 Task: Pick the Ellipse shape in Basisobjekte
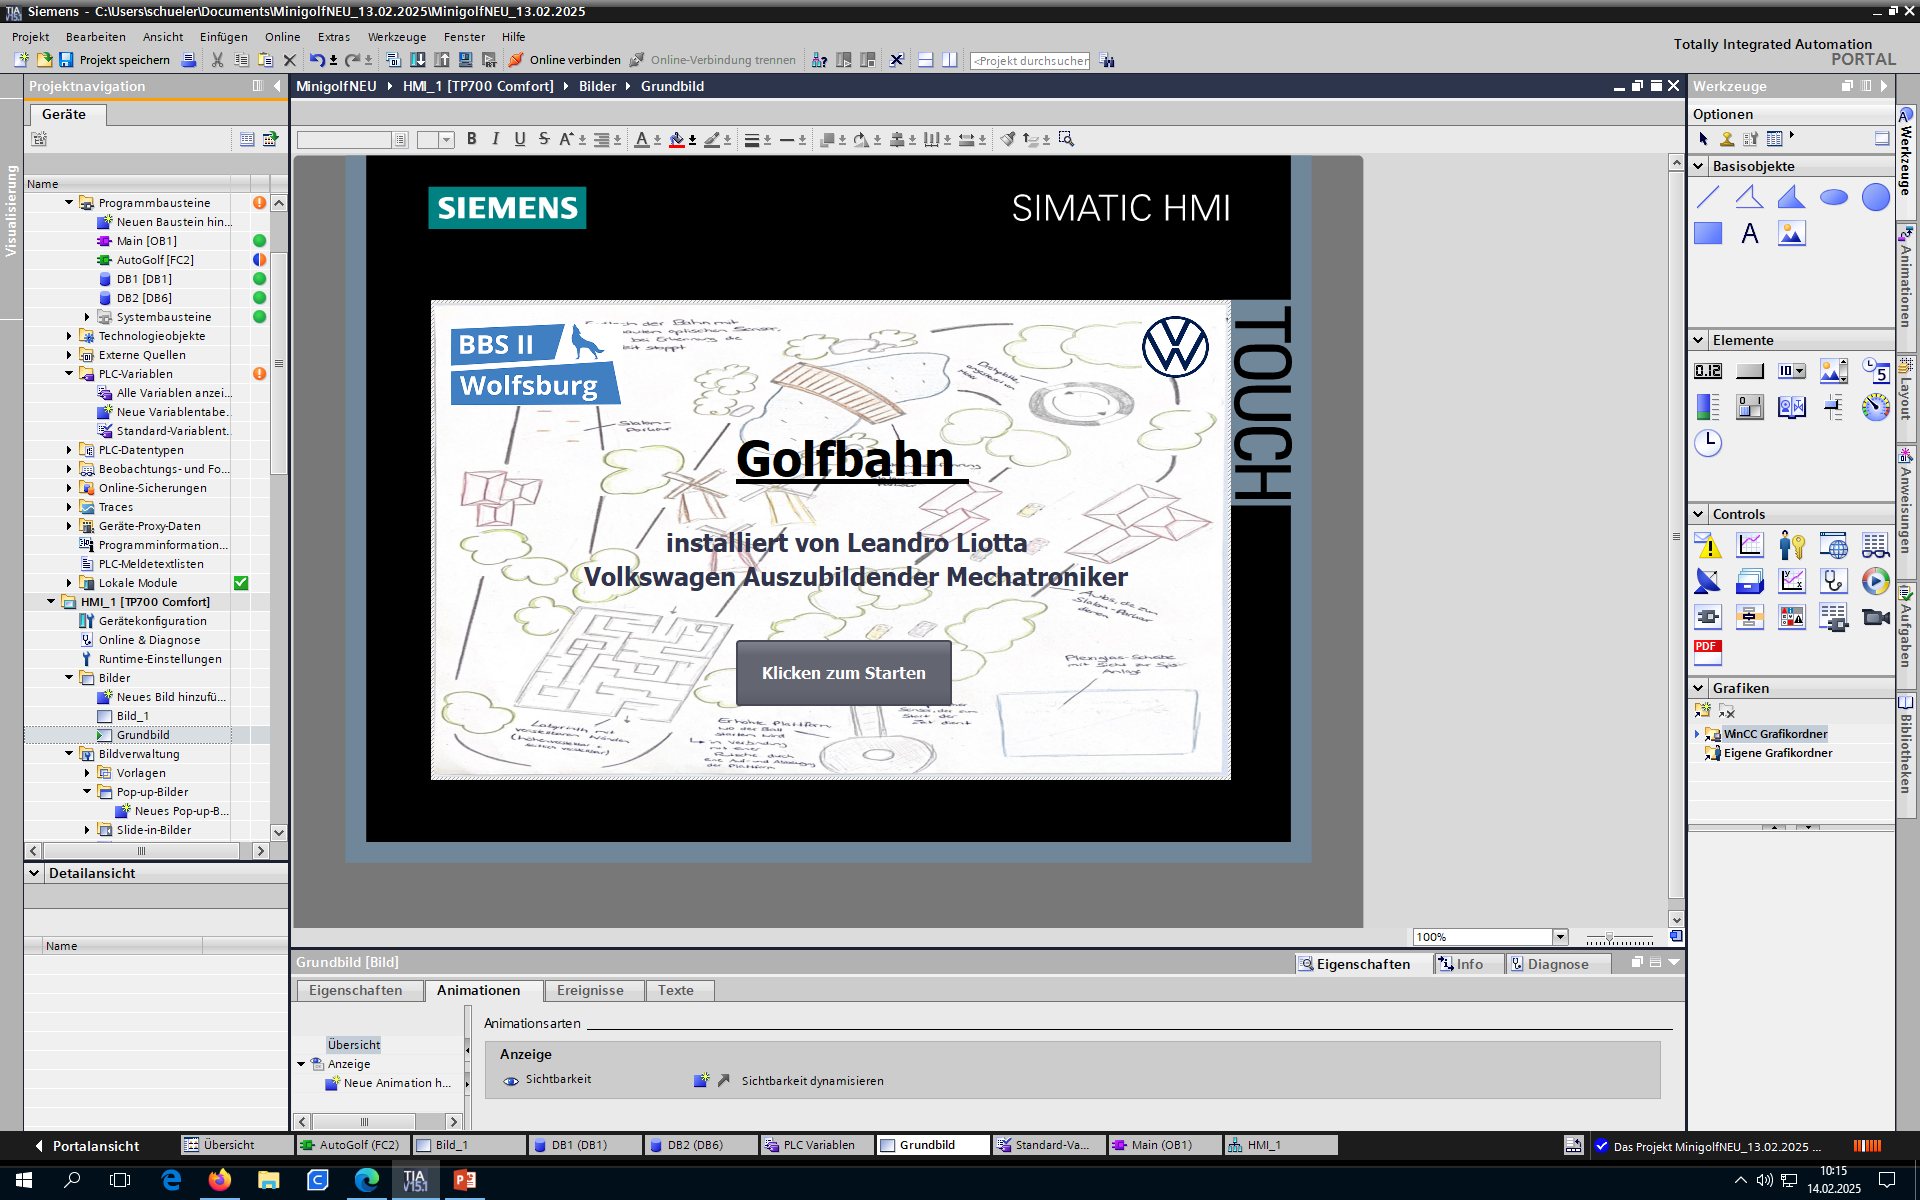pos(1833,197)
